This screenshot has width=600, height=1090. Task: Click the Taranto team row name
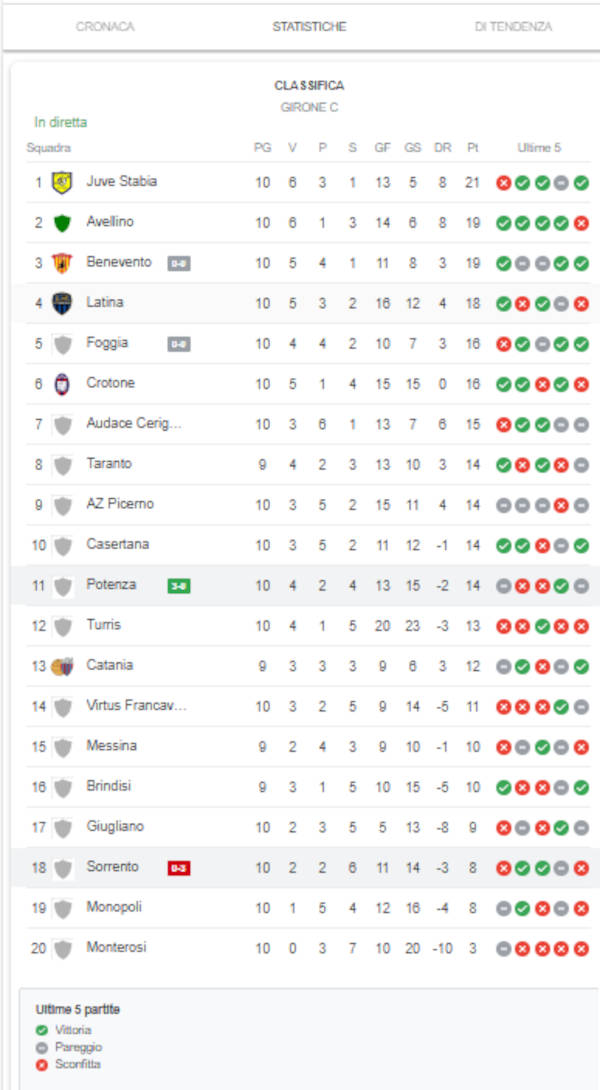tap(109, 464)
